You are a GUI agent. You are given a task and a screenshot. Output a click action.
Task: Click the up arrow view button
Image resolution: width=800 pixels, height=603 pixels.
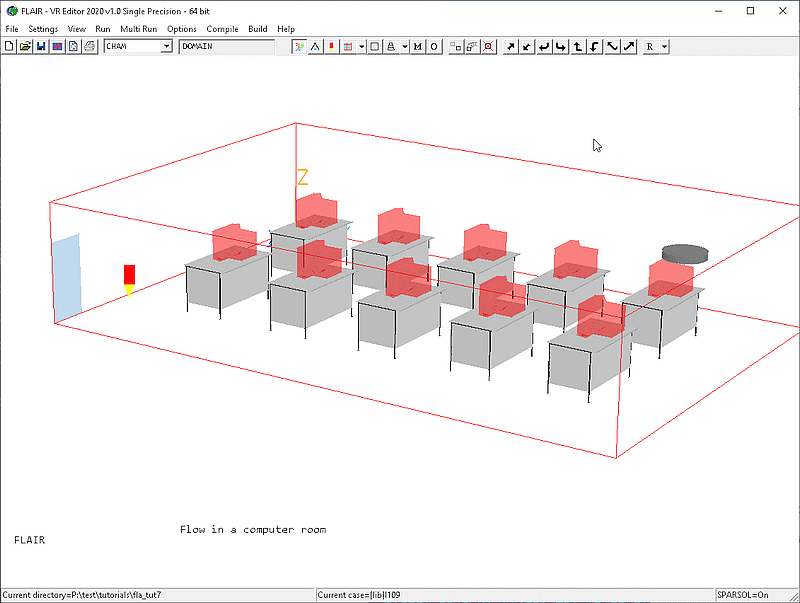pyautogui.click(x=578, y=46)
